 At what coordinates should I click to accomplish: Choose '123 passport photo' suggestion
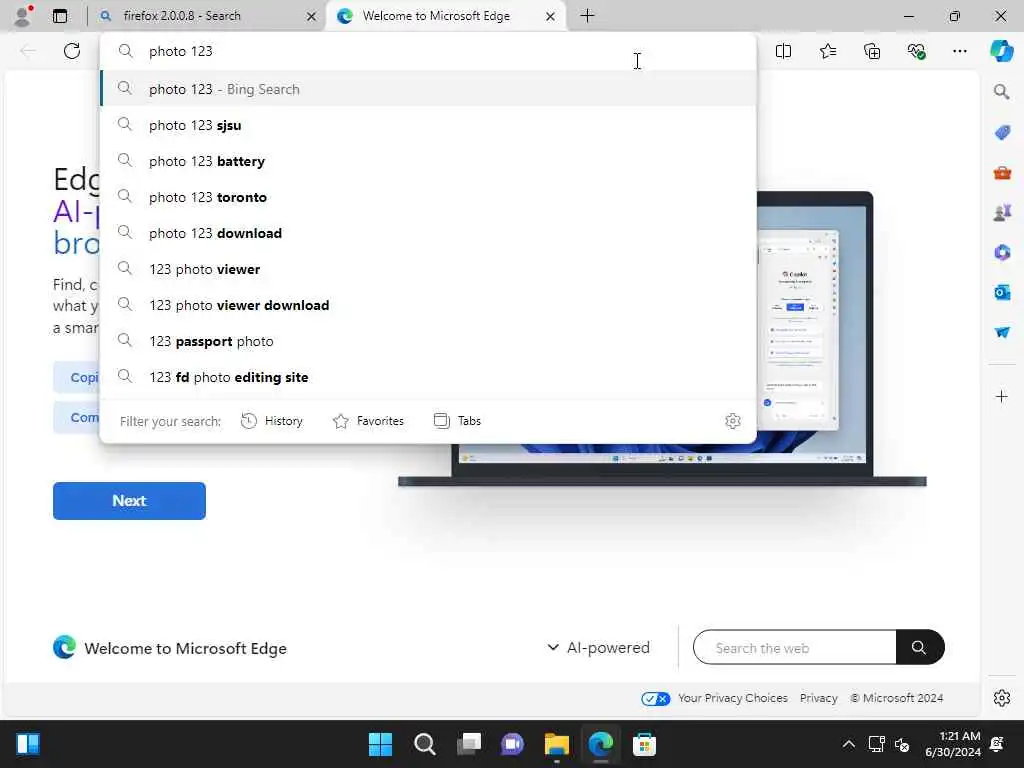tap(428, 340)
